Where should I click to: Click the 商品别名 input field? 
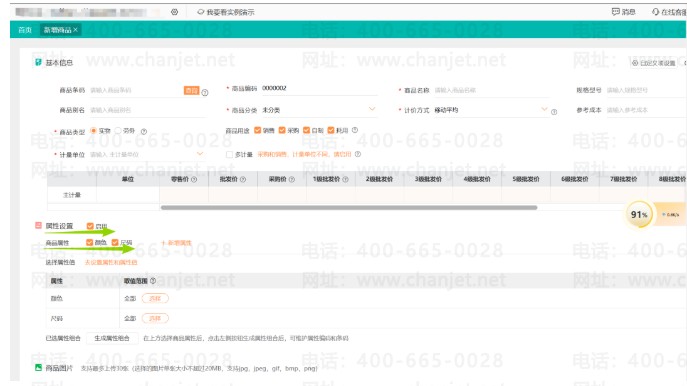(x=147, y=110)
